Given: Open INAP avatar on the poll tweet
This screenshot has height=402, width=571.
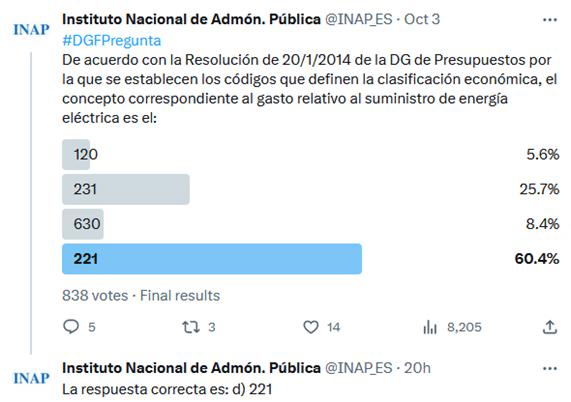Looking at the screenshot, I should click(x=31, y=29).
